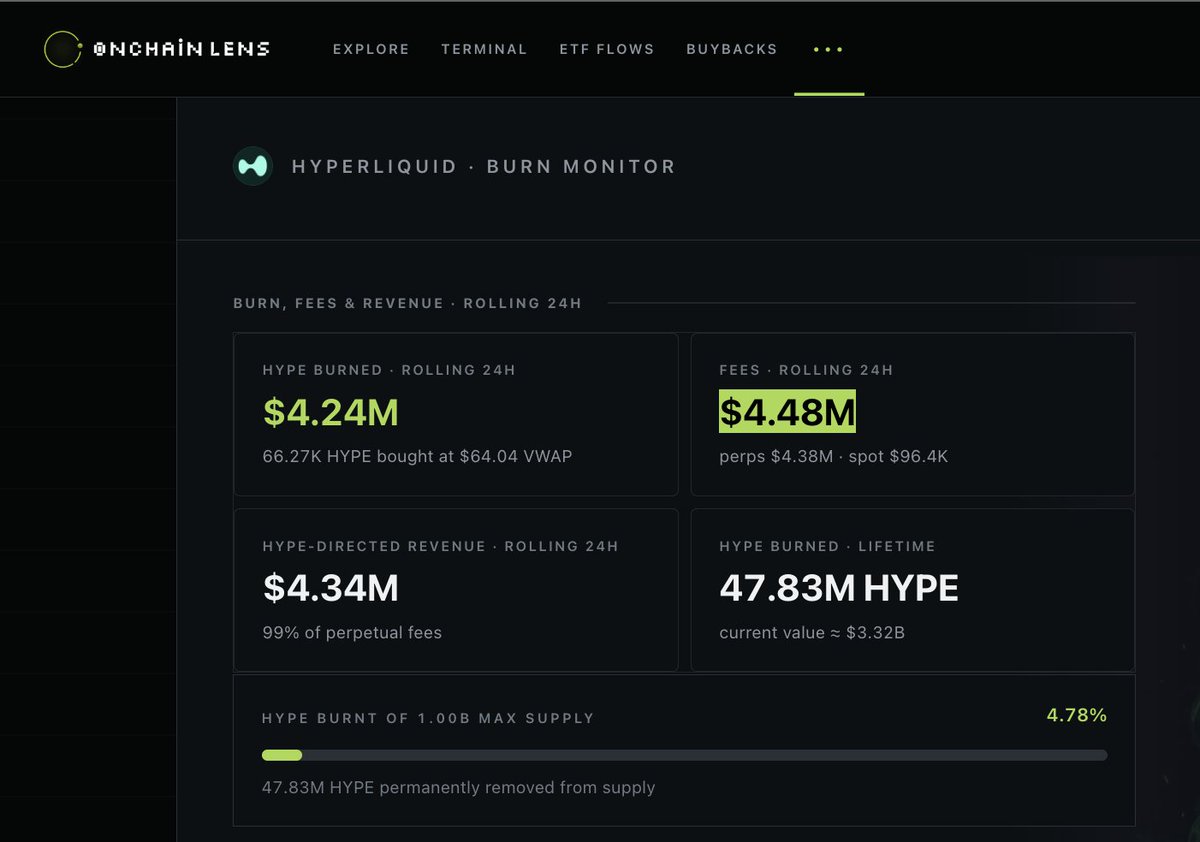Click the current value ≈ $3.32B text
Viewport: 1200px width, 842px height.
[812, 633]
